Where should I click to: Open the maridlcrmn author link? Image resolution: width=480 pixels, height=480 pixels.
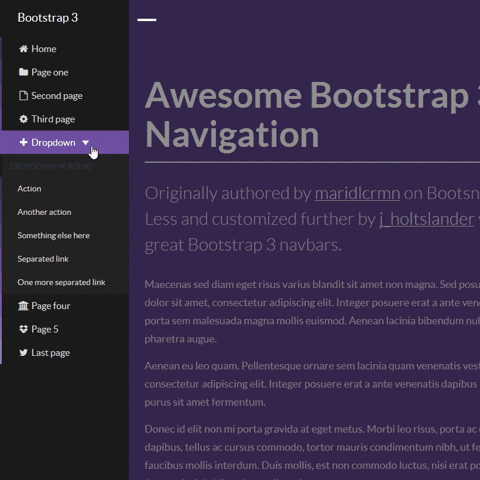(358, 193)
